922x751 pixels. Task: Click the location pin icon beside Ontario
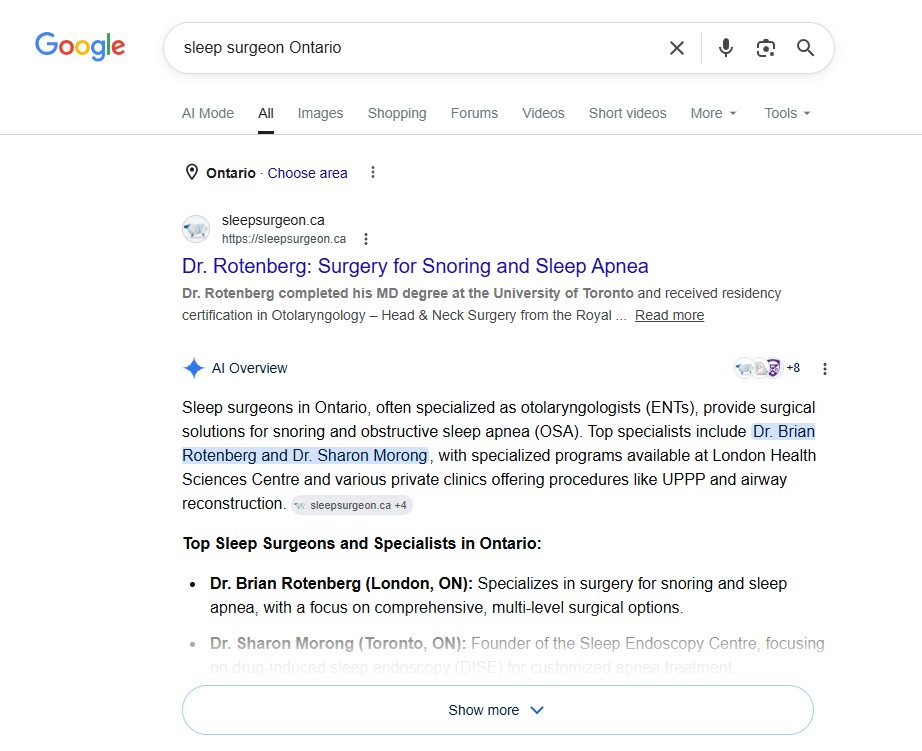(192, 172)
